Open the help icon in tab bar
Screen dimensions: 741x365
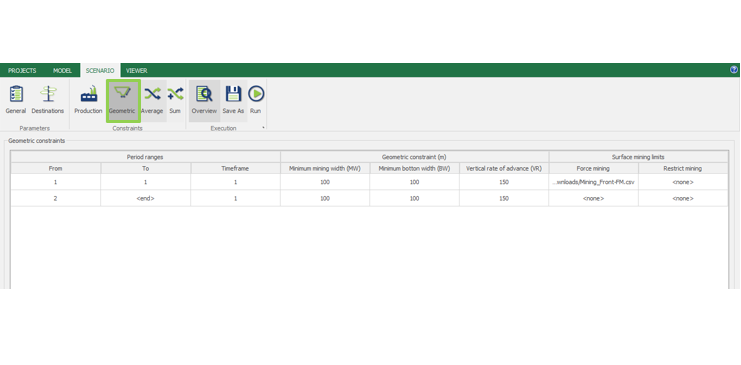pyautogui.click(x=734, y=70)
